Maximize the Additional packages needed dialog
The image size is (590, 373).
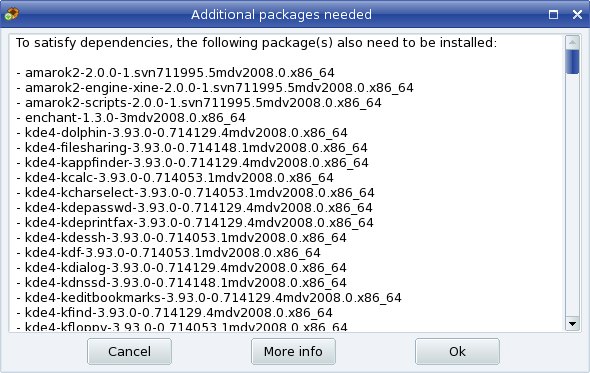click(x=553, y=15)
